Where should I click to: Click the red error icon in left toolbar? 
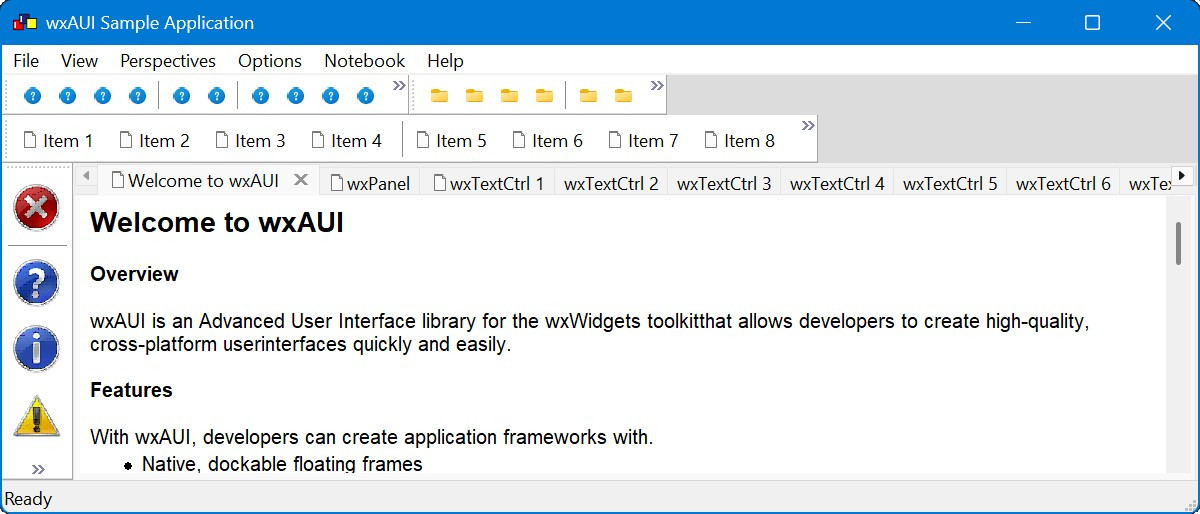pos(36,209)
